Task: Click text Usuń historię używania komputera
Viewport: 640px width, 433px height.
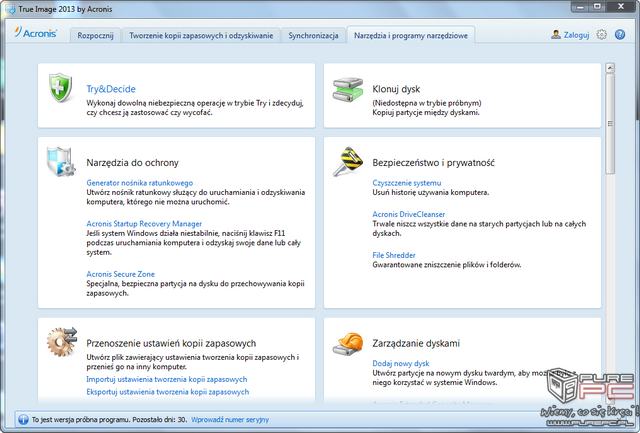Action: click(x=431, y=192)
